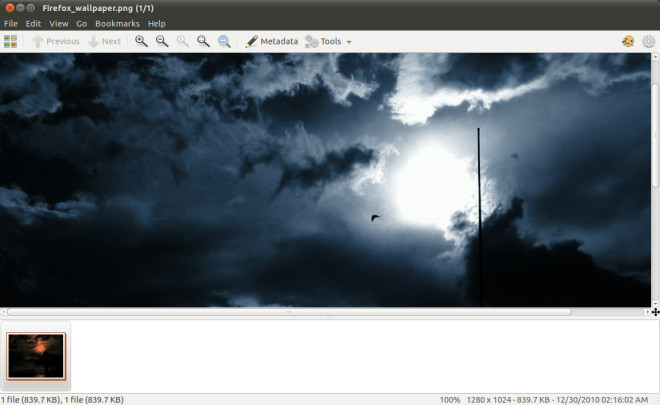Viewport: 660px width, 405px height.
Task: Click the vertical scrollbar handle
Action: point(655,136)
